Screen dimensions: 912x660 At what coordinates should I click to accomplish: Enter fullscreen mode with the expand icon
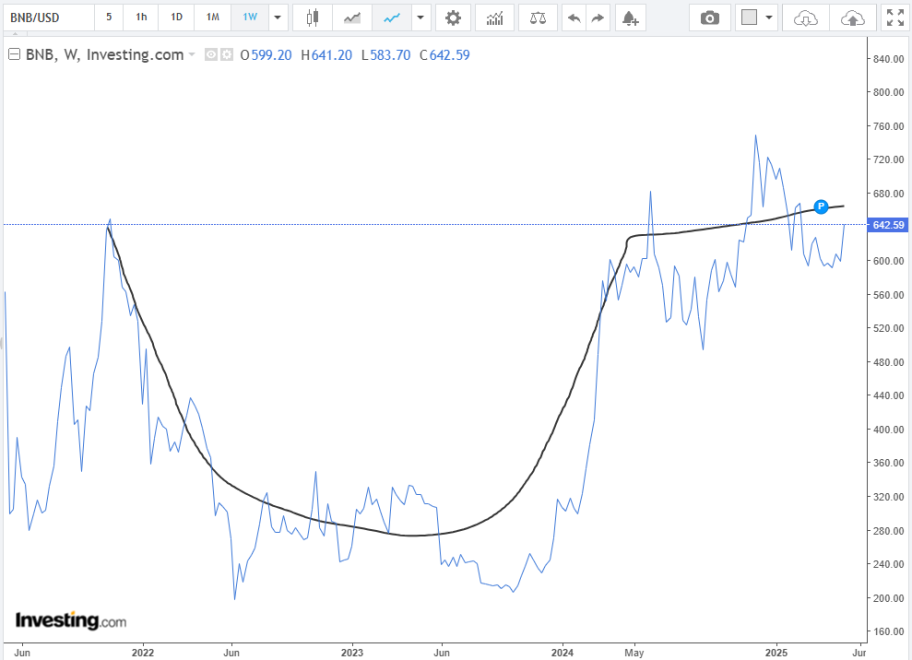[893, 16]
